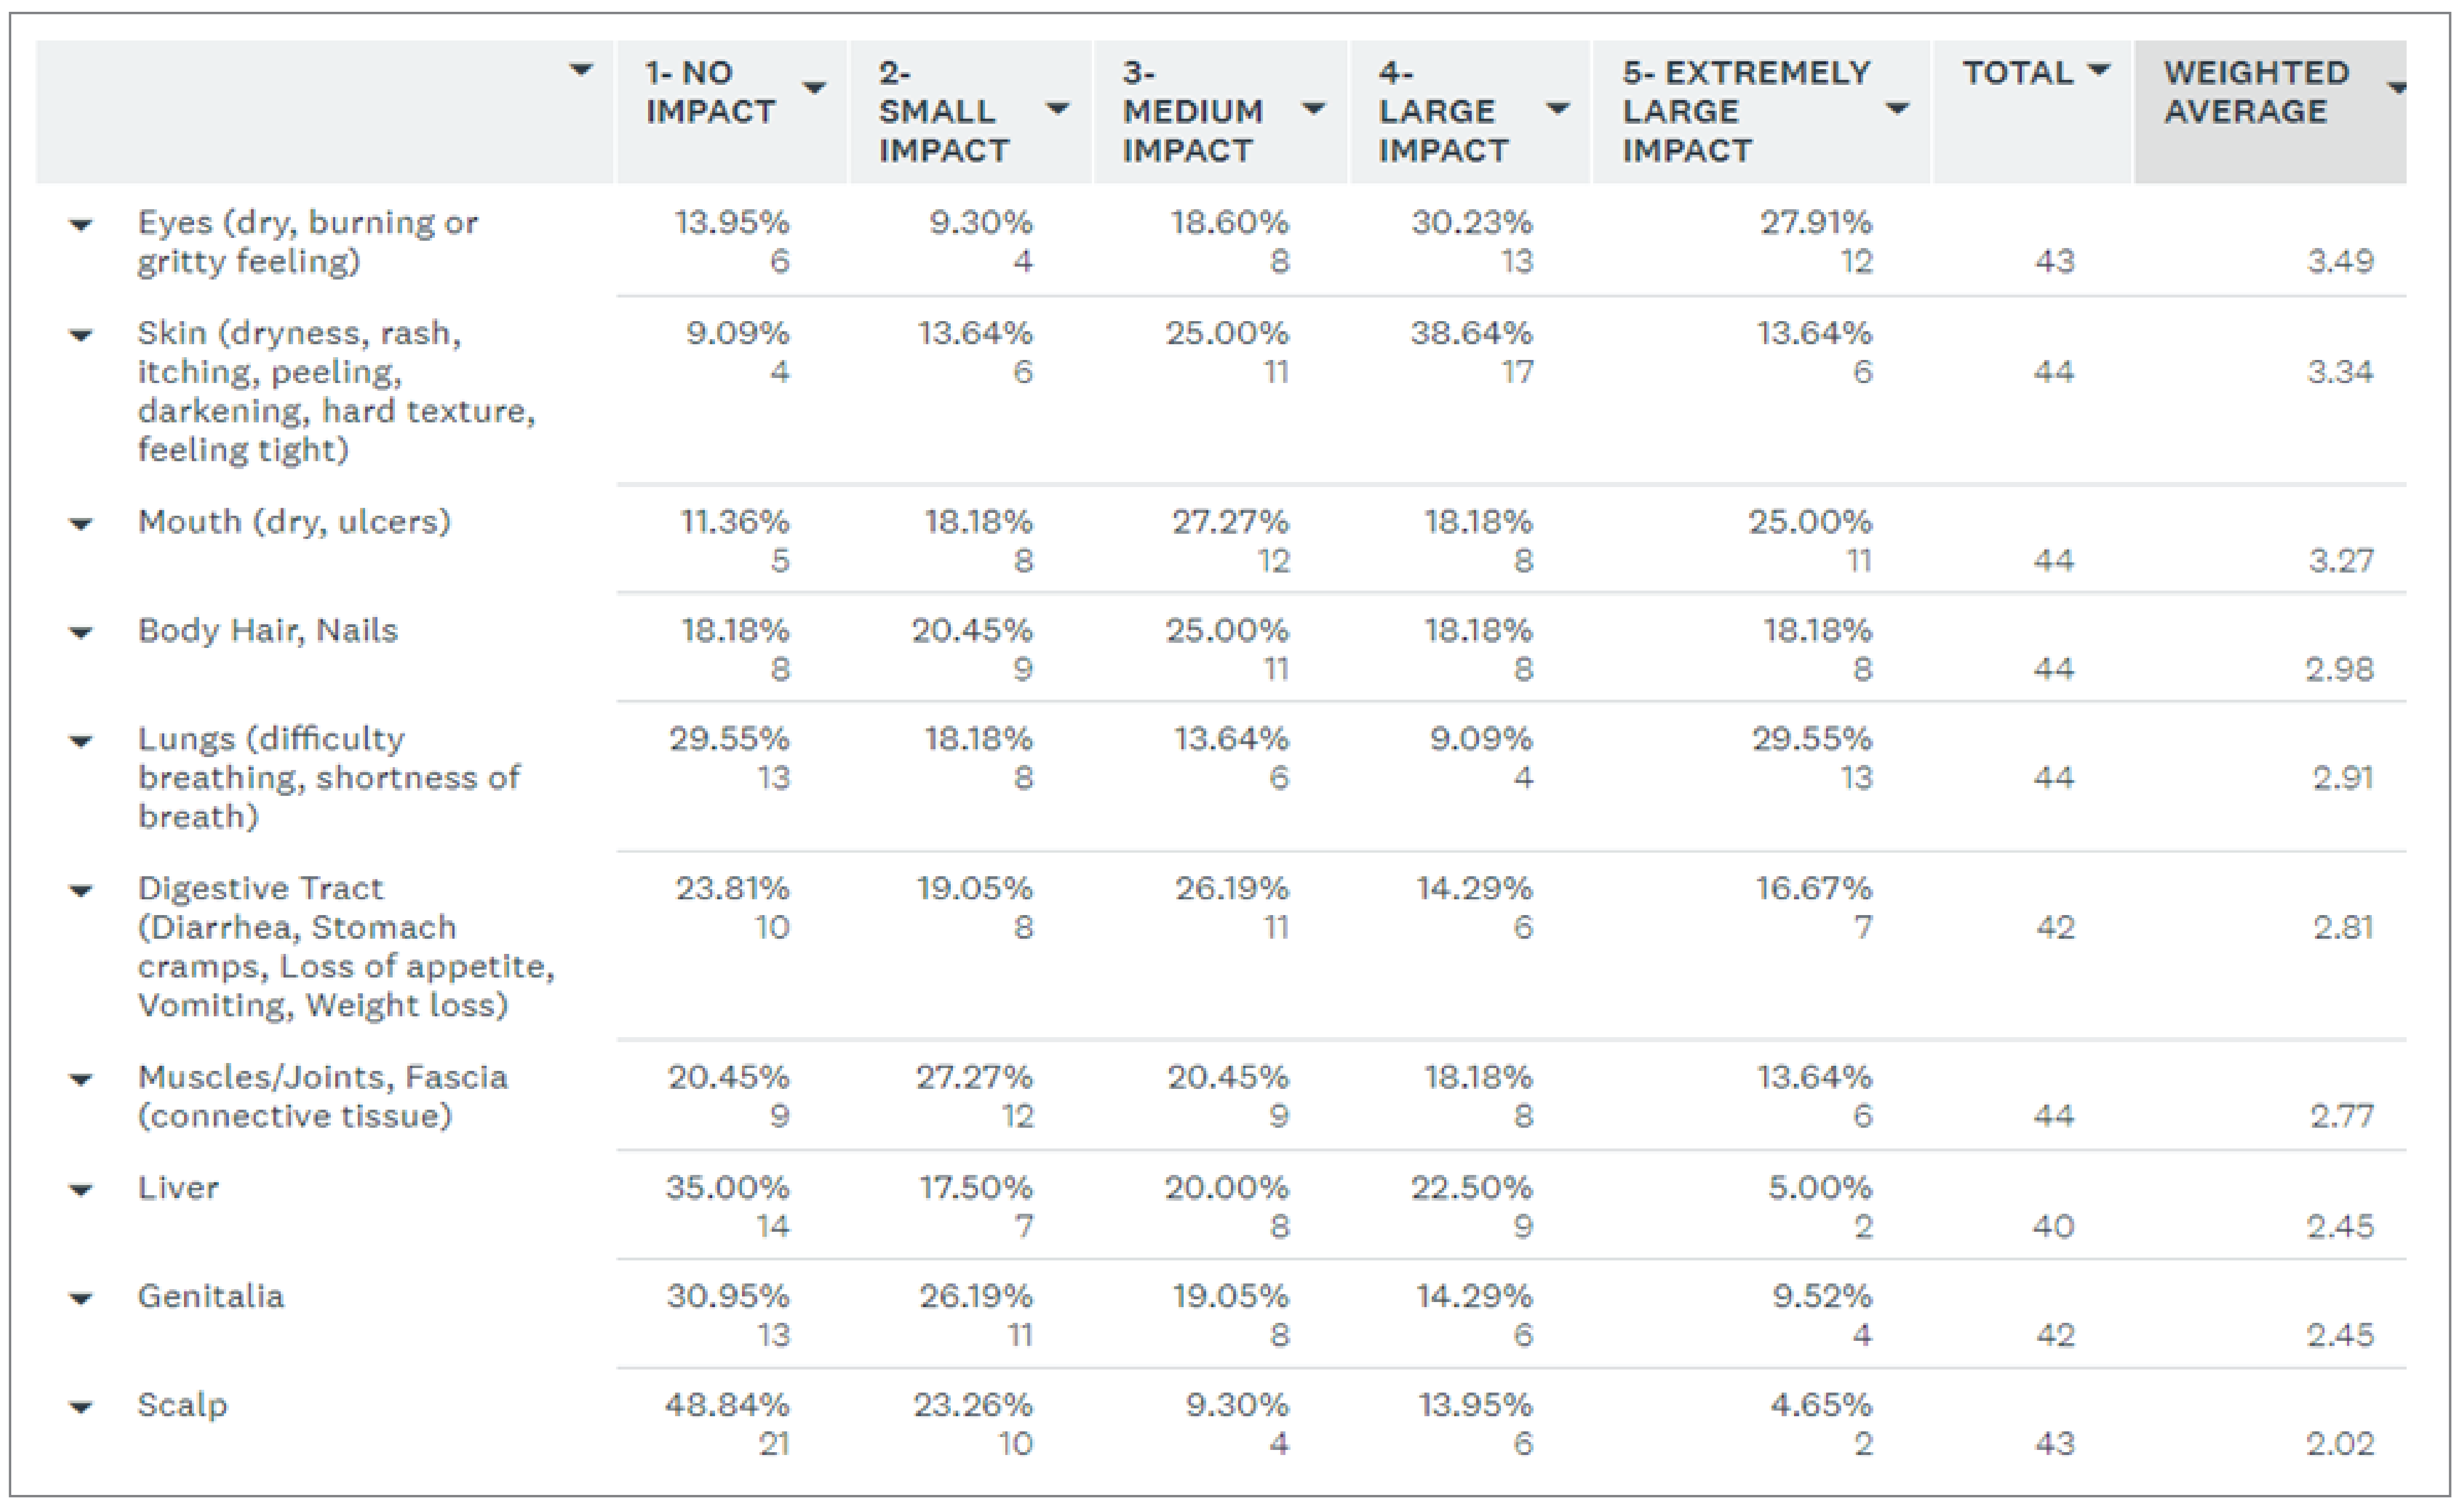Open the 3- Medium Impact column dropdown
The width and height of the screenshot is (2464, 1509).
click(x=1314, y=109)
